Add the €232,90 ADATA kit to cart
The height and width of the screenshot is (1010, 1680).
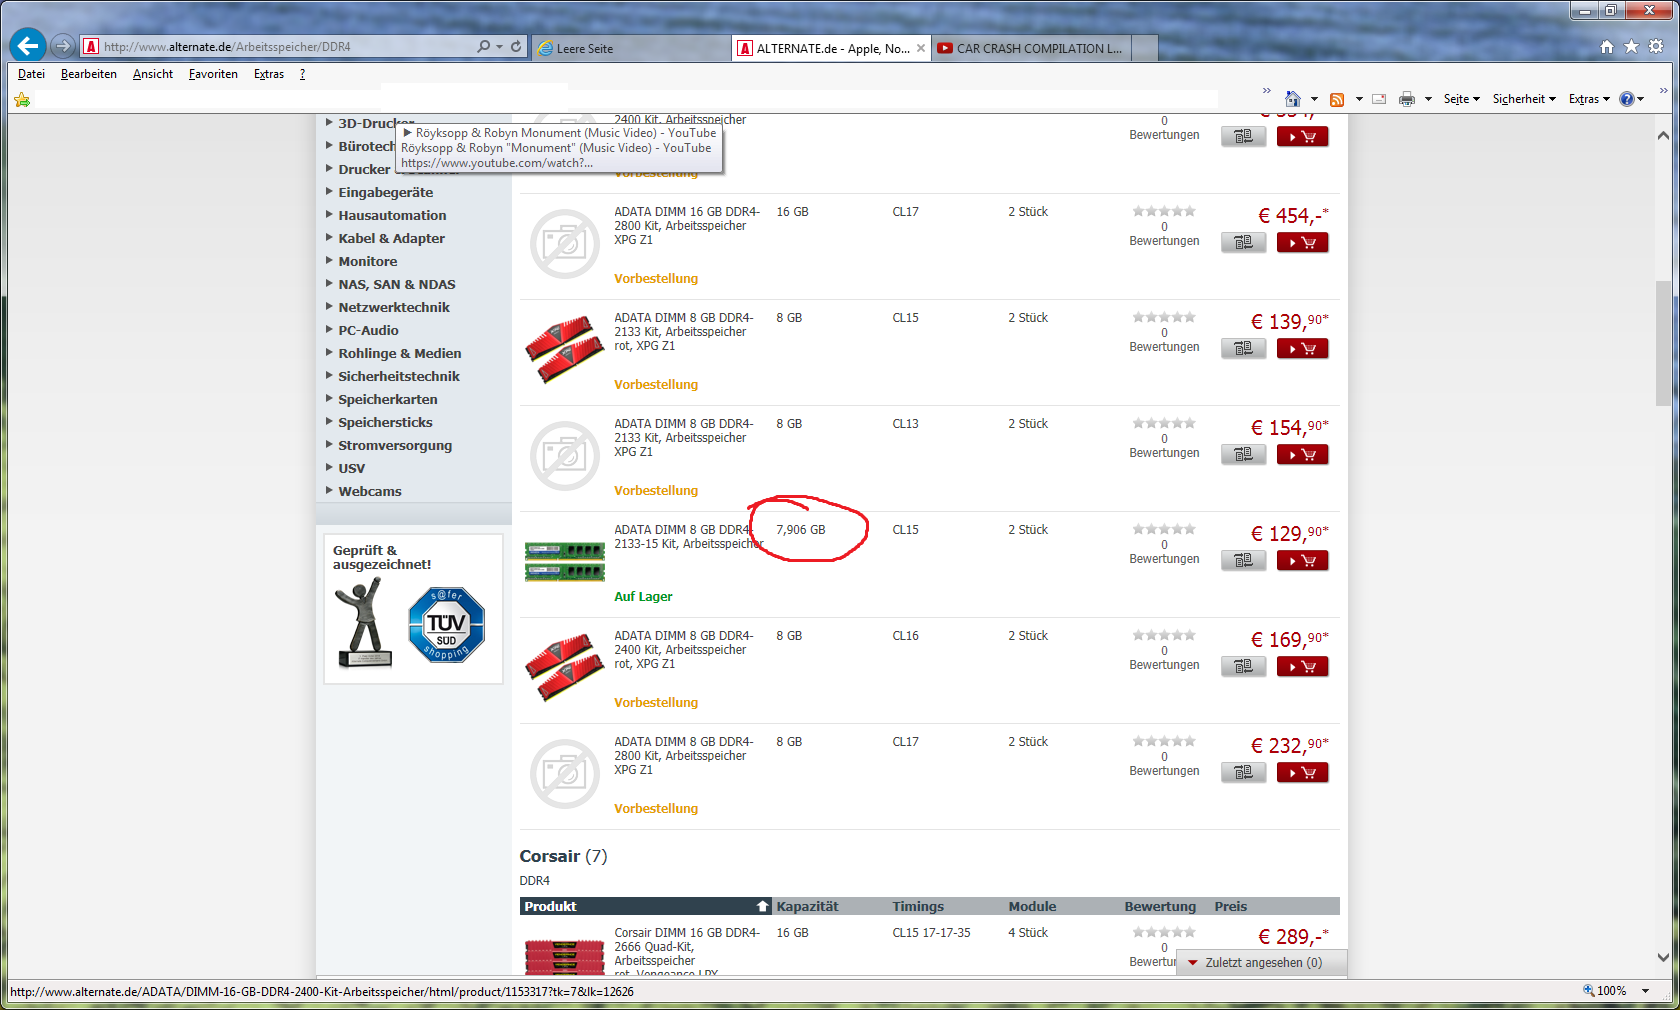(1302, 773)
